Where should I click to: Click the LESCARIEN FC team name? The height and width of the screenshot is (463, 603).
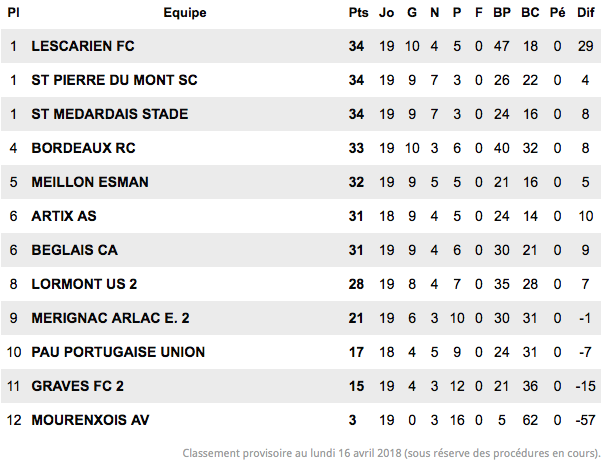[x=83, y=46]
